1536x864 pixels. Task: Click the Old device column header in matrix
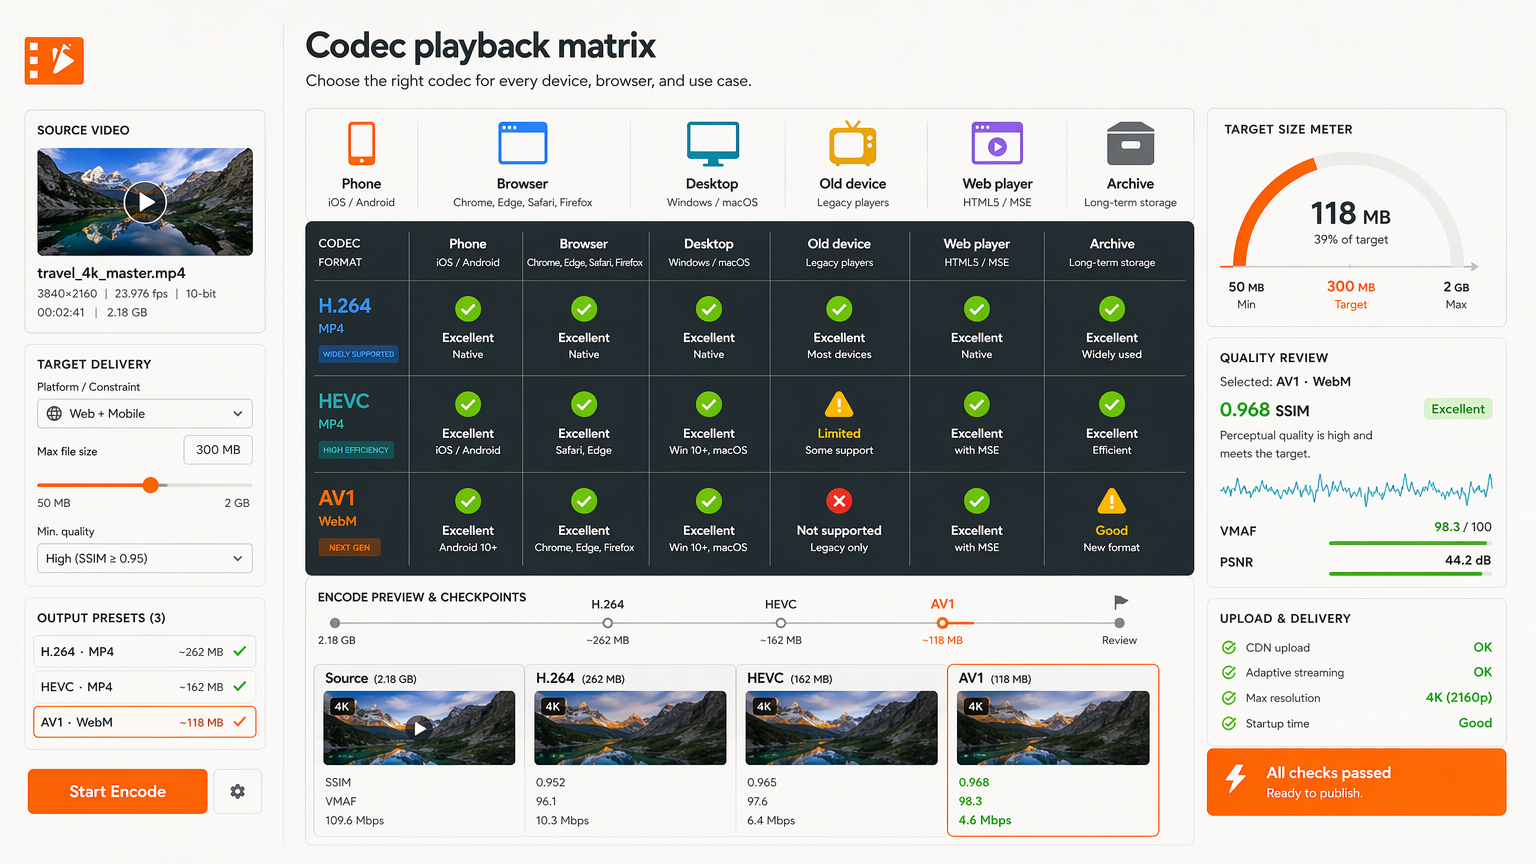839,252
